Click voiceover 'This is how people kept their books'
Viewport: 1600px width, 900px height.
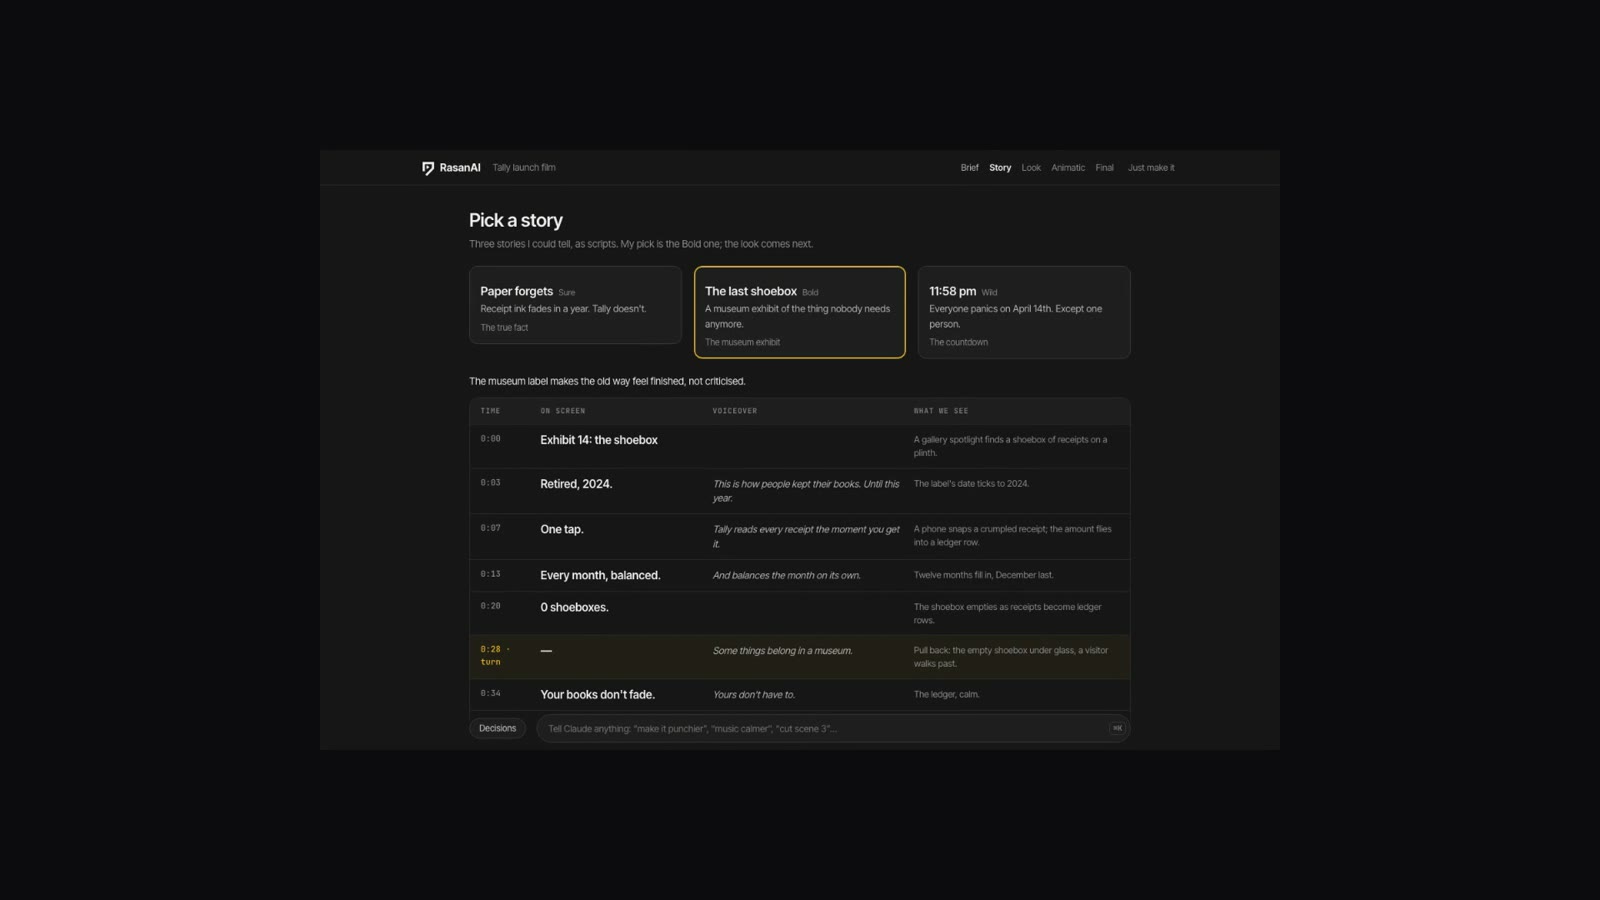[x=806, y=491]
